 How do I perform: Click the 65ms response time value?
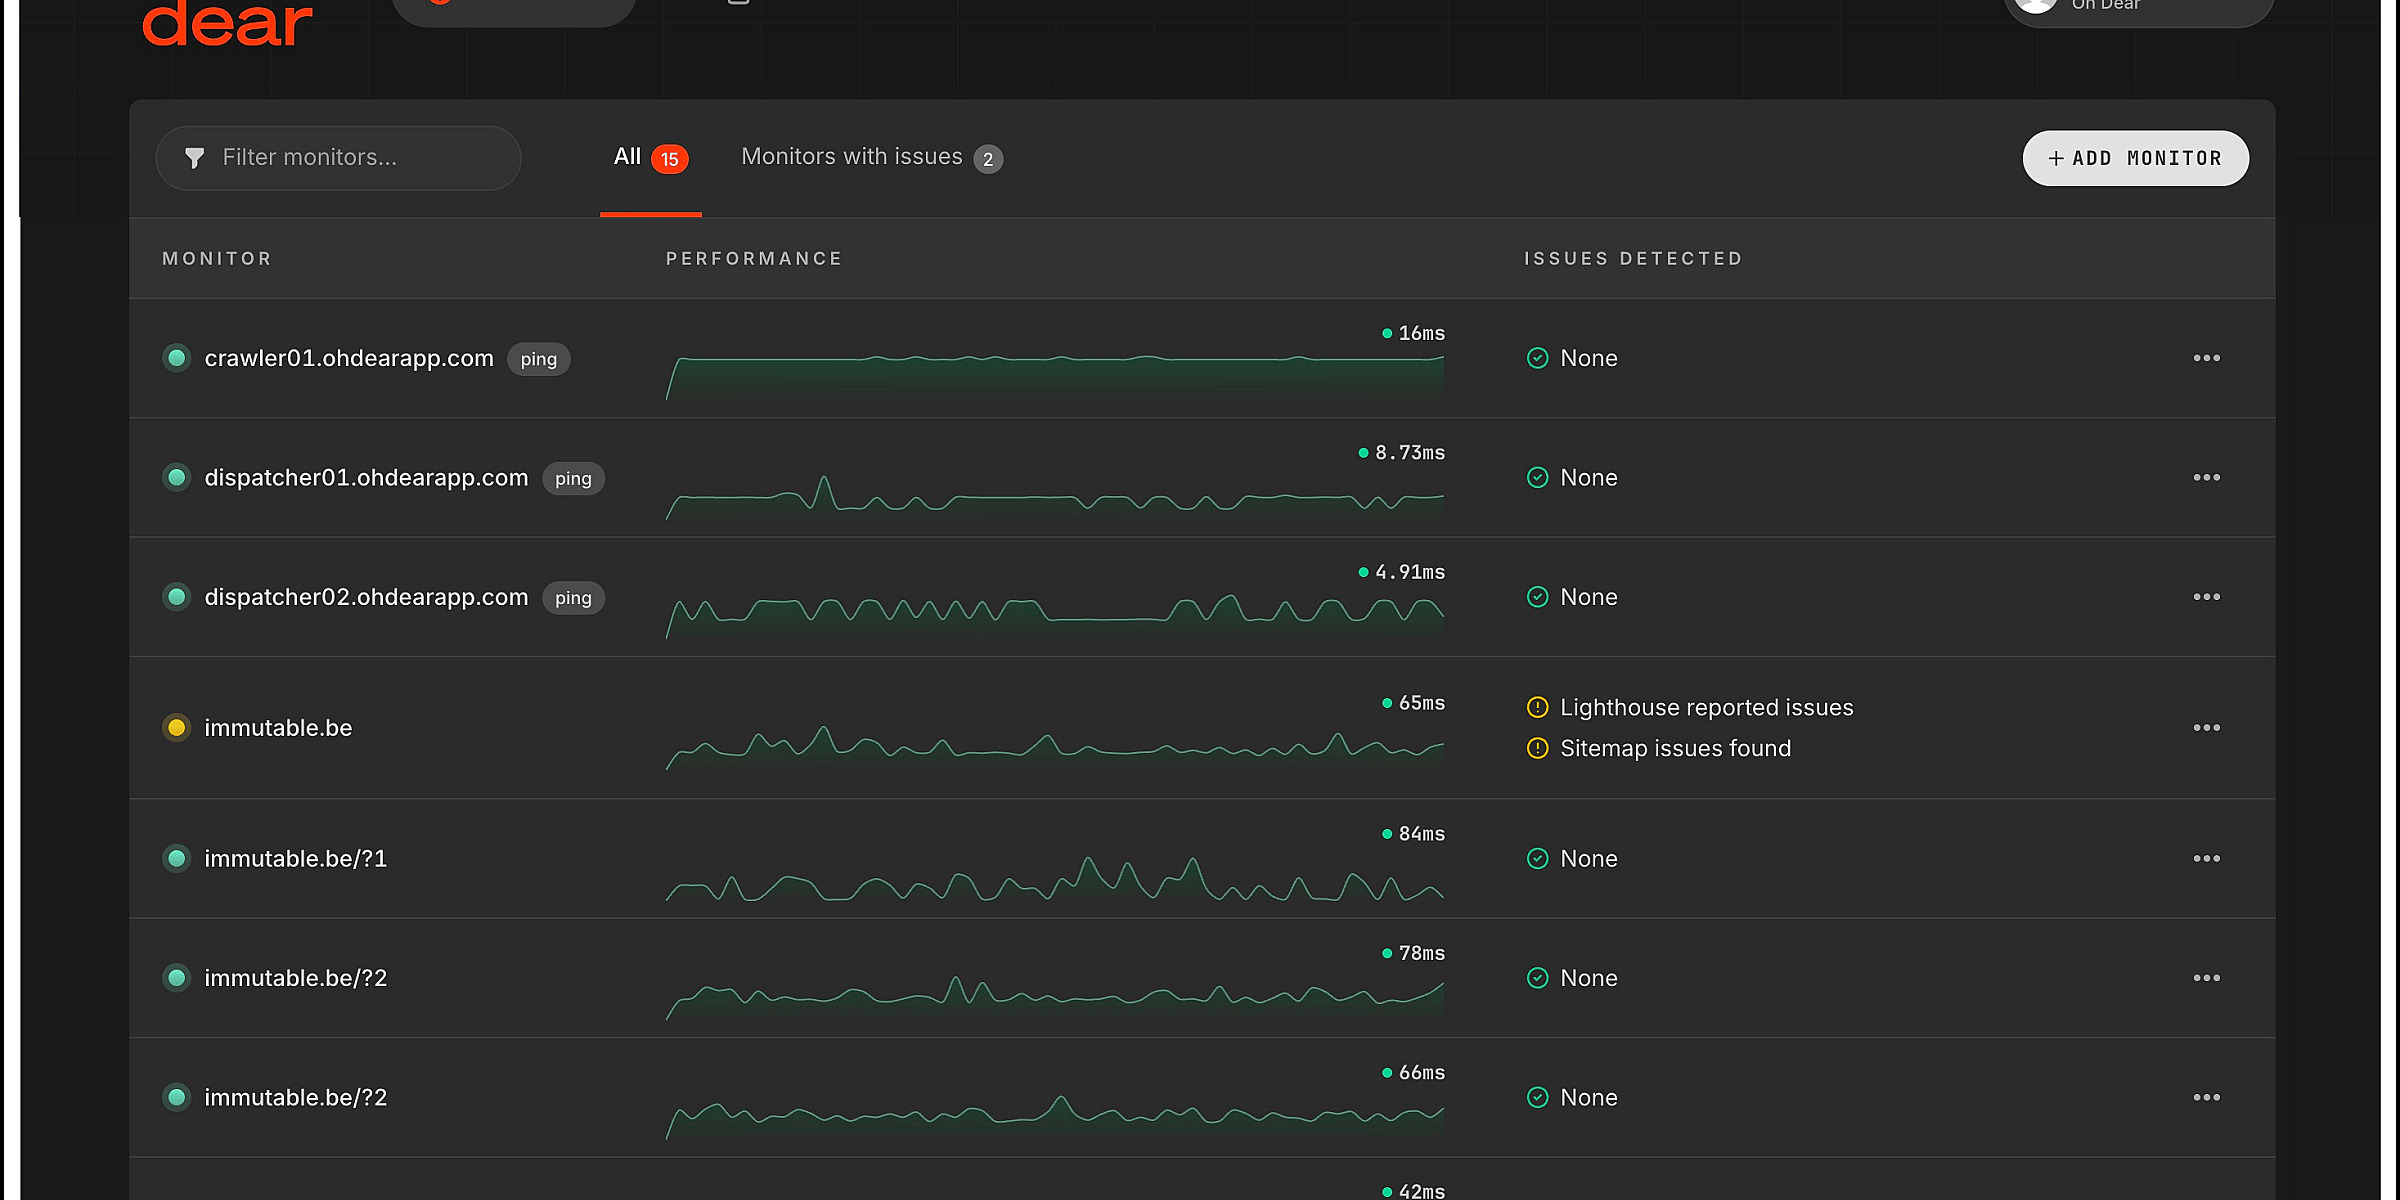pos(1421,703)
